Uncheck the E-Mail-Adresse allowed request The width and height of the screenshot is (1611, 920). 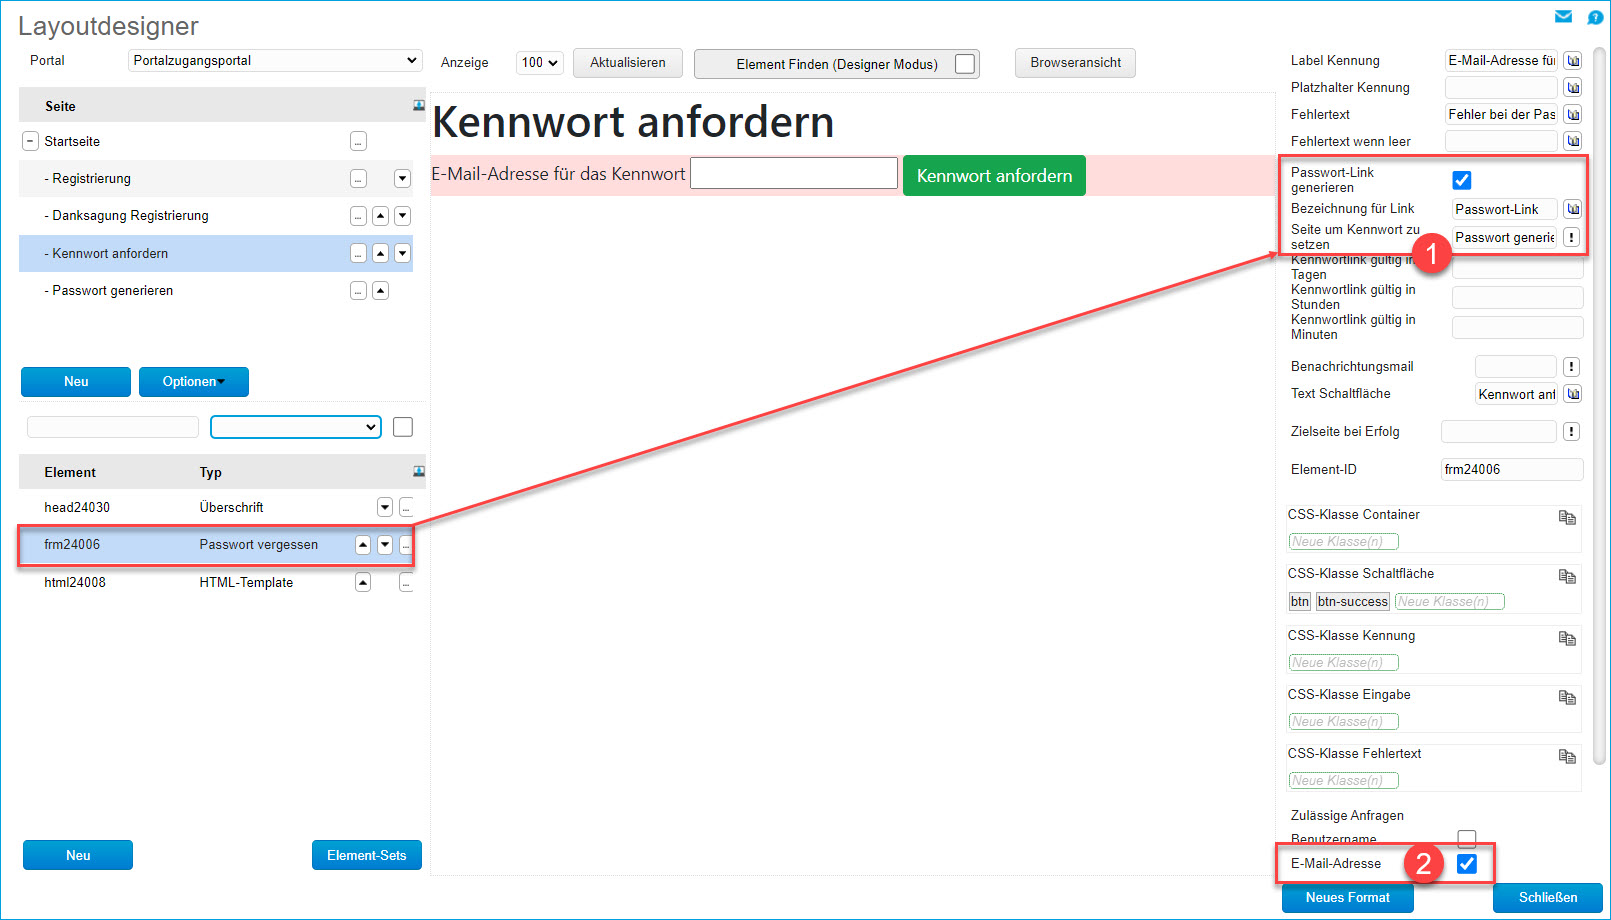tap(1467, 864)
